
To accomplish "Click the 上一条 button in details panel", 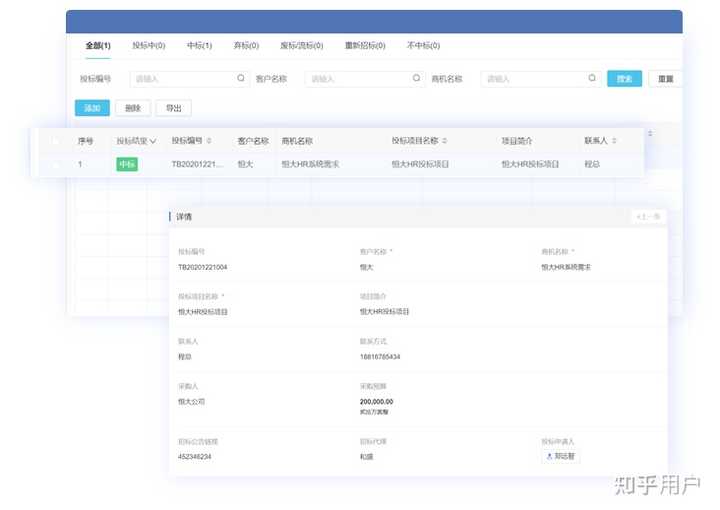I will coord(648,217).
